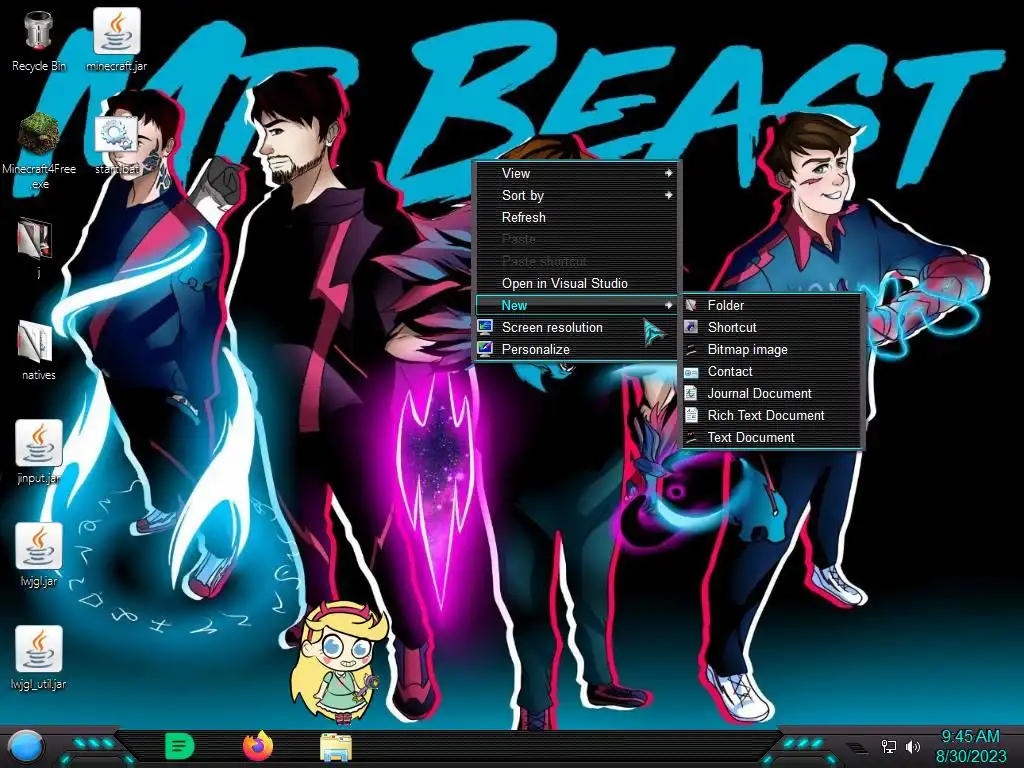Screen dimensions: 1024x768
Task: Select the lwjgl.jar file icon
Action: point(39,546)
